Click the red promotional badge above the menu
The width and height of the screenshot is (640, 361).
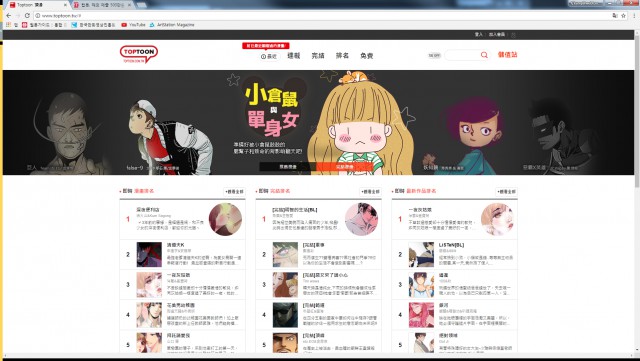(x=266, y=46)
